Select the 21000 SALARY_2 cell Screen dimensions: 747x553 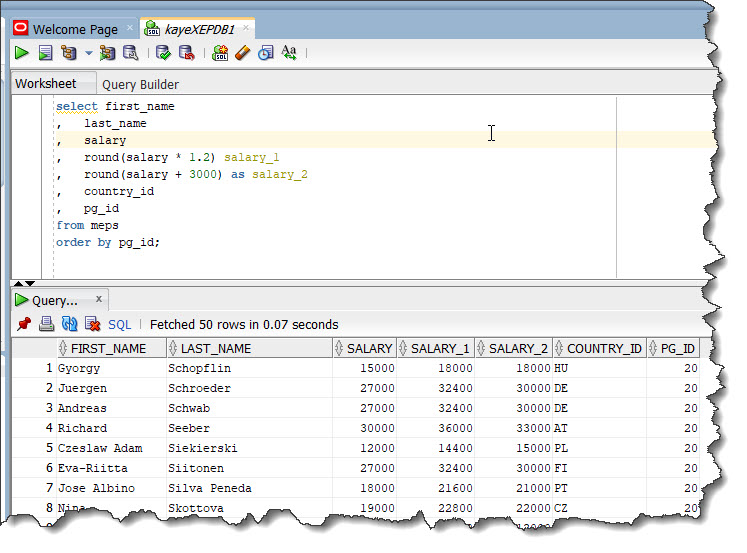tap(514, 488)
